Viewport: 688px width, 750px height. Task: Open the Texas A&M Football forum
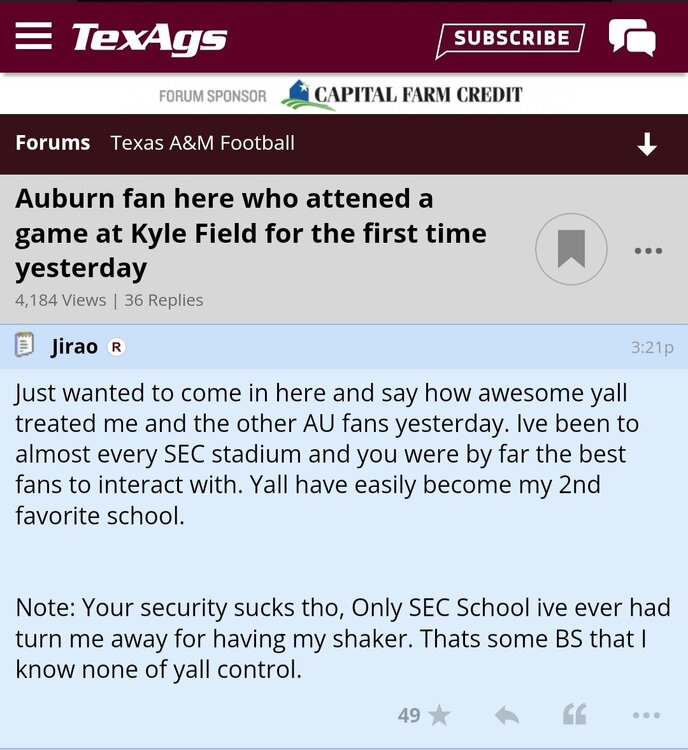tap(203, 143)
